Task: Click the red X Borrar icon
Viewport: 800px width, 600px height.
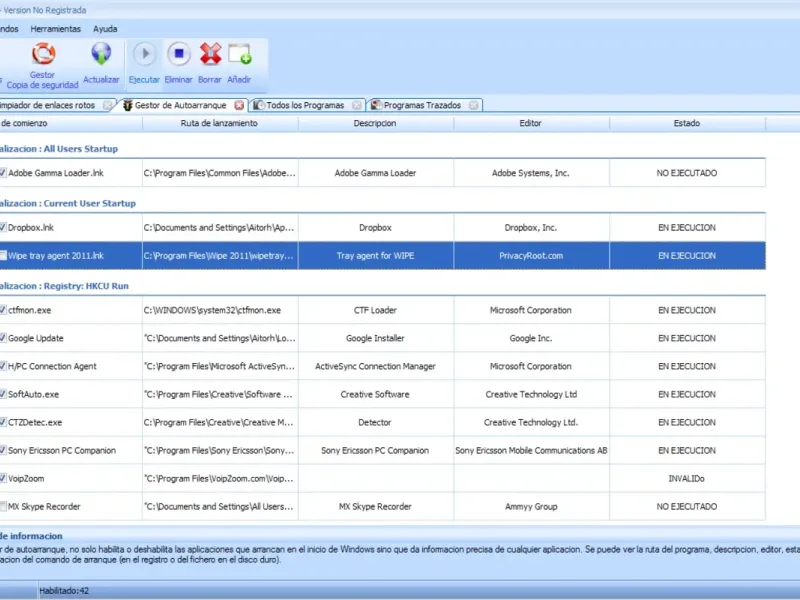Action: click(210, 54)
